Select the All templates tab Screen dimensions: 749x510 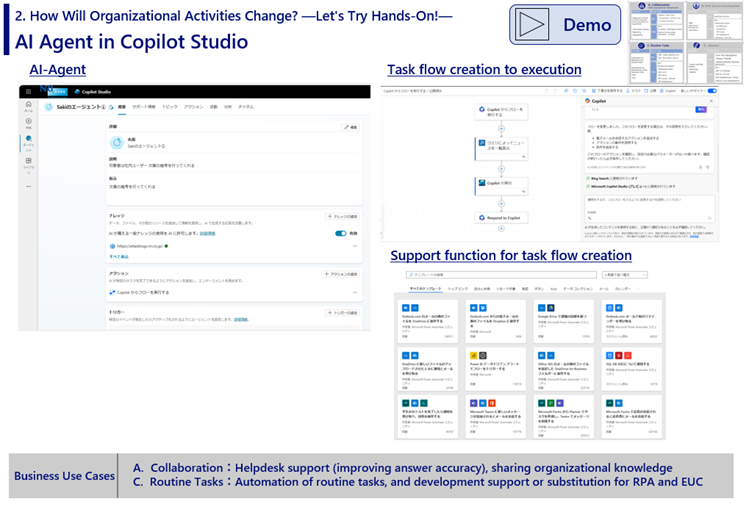pyautogui.click(x=426, y=289)
